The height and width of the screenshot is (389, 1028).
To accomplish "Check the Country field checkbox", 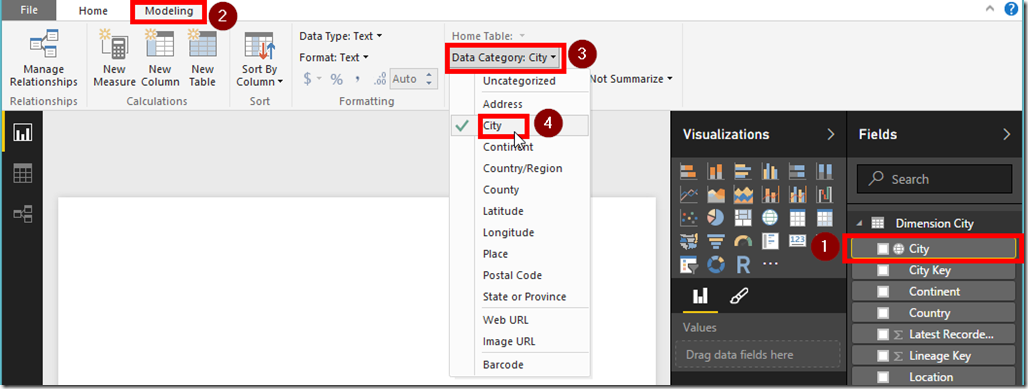I will pos(883,313).
